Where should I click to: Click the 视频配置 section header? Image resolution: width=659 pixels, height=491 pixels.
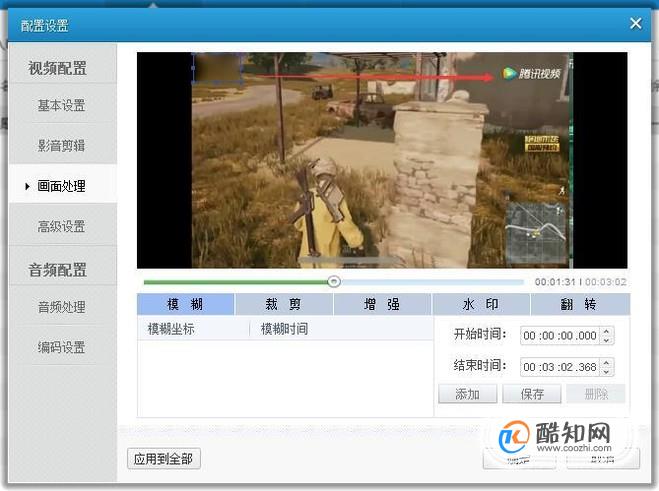coord(58,67)
